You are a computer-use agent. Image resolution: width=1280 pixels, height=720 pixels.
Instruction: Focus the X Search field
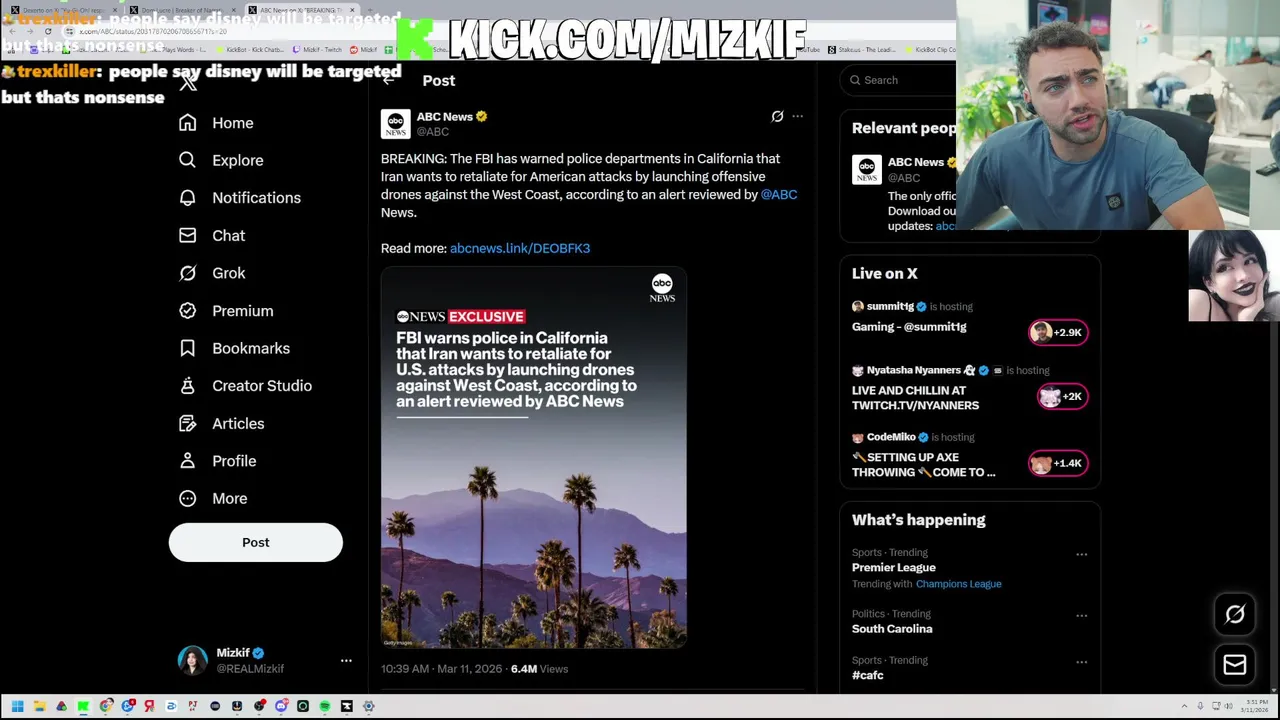tap(900, 80)
